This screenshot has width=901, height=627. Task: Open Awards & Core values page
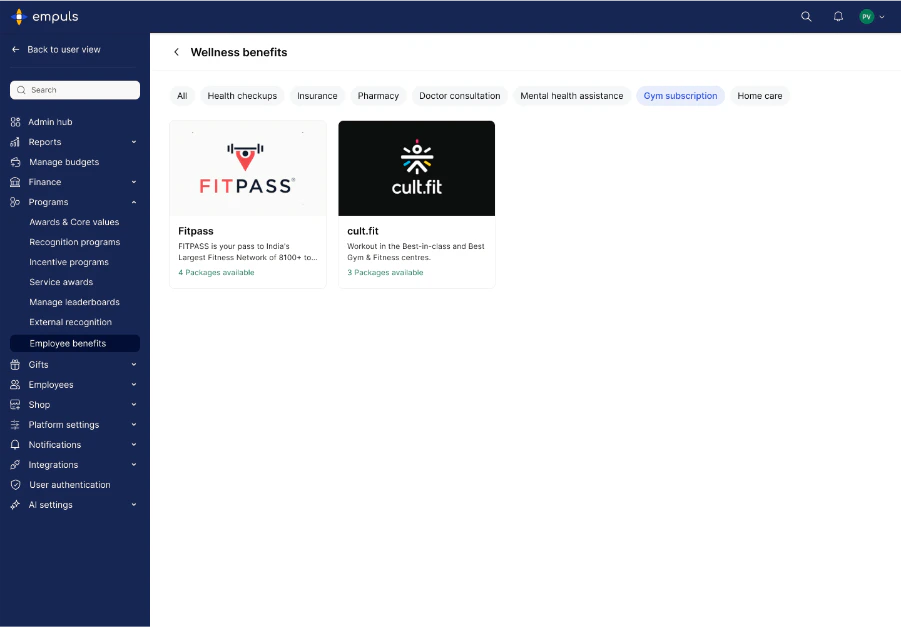[x=74, y=222]
